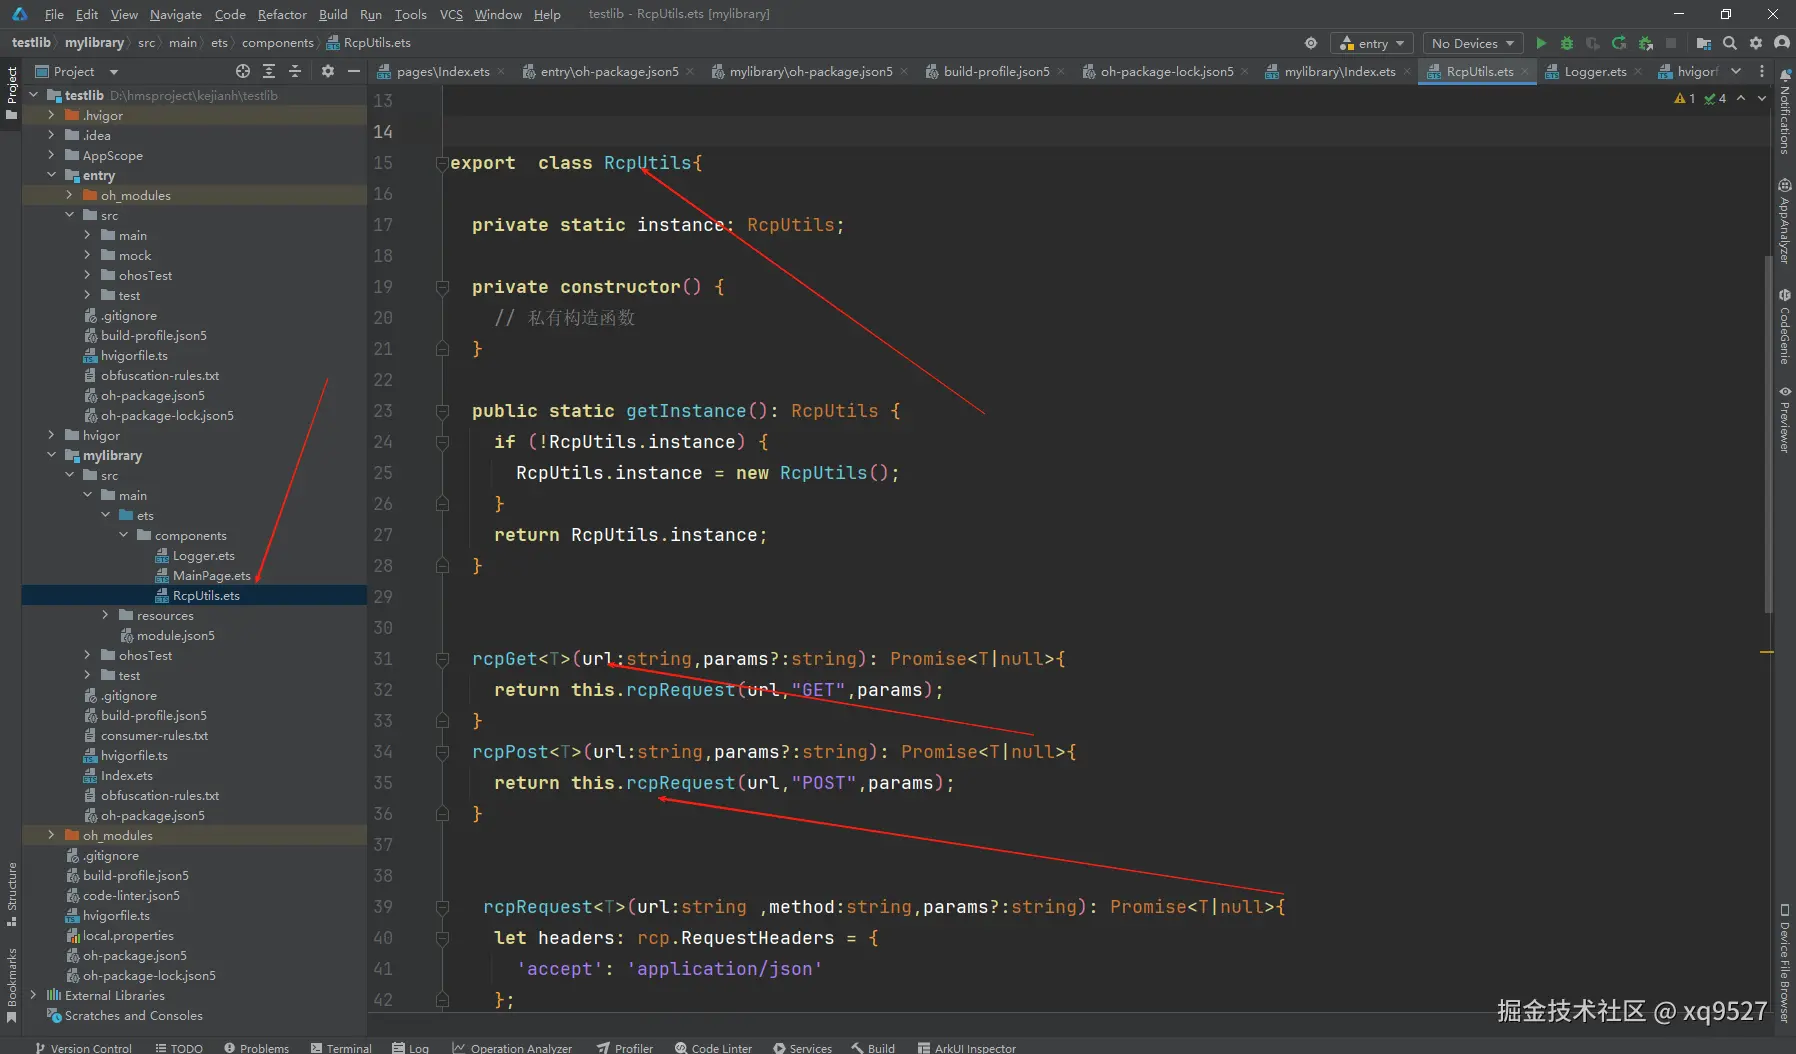Open the Navigate menu

coord(176,14)
